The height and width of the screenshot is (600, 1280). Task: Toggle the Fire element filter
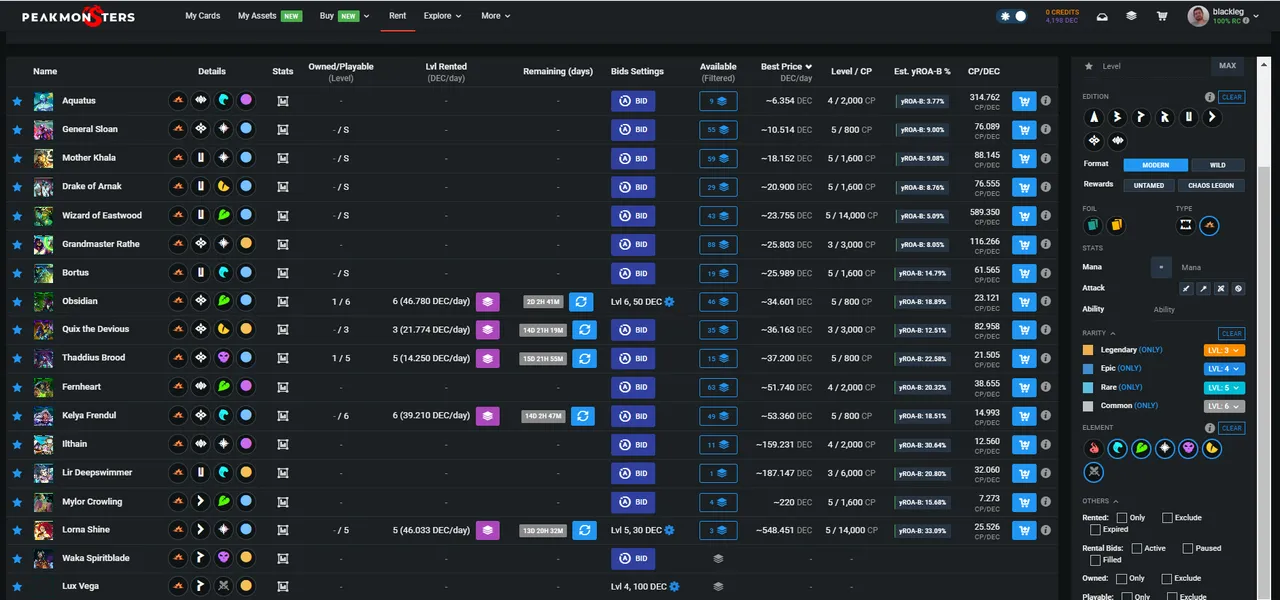(1094, 449)
